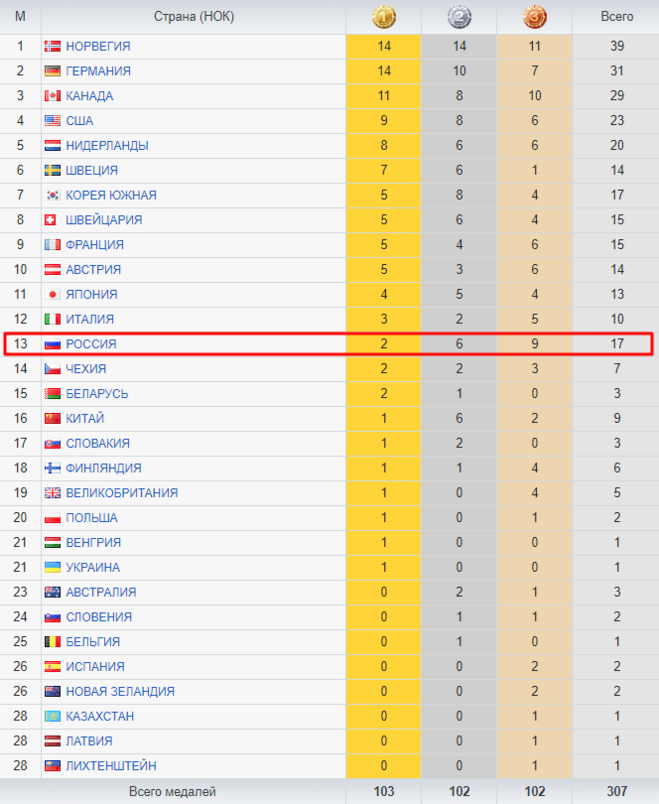This screenshot has height=804, width=659.
Task: Click the silver medal icon in header
Action: point(458,17)
